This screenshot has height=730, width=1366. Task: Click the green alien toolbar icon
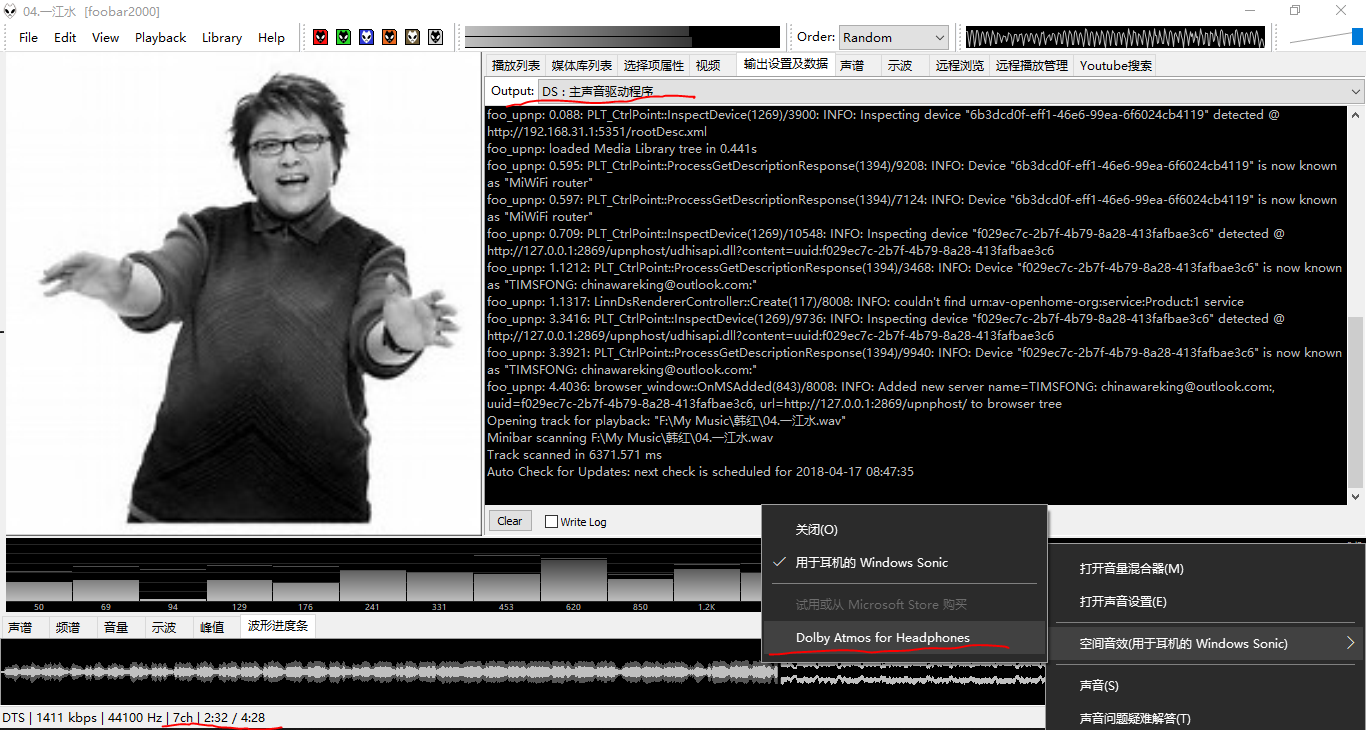(x=343, y=37)
